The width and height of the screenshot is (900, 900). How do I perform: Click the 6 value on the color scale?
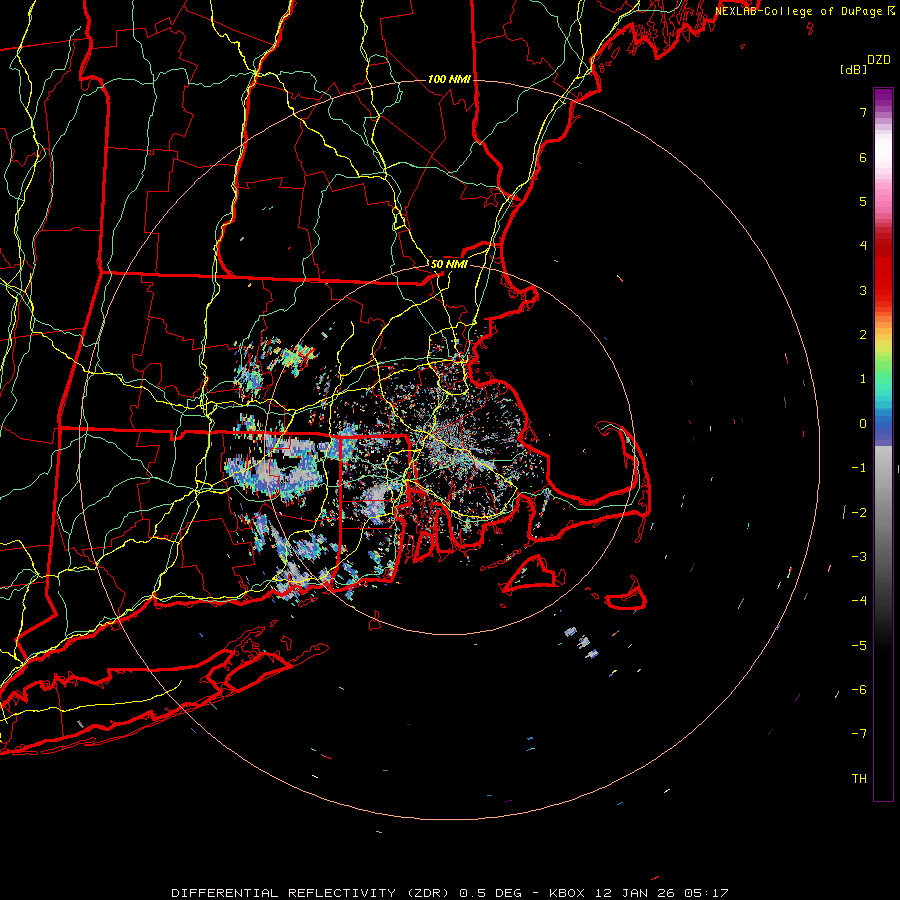pos(863,157)
